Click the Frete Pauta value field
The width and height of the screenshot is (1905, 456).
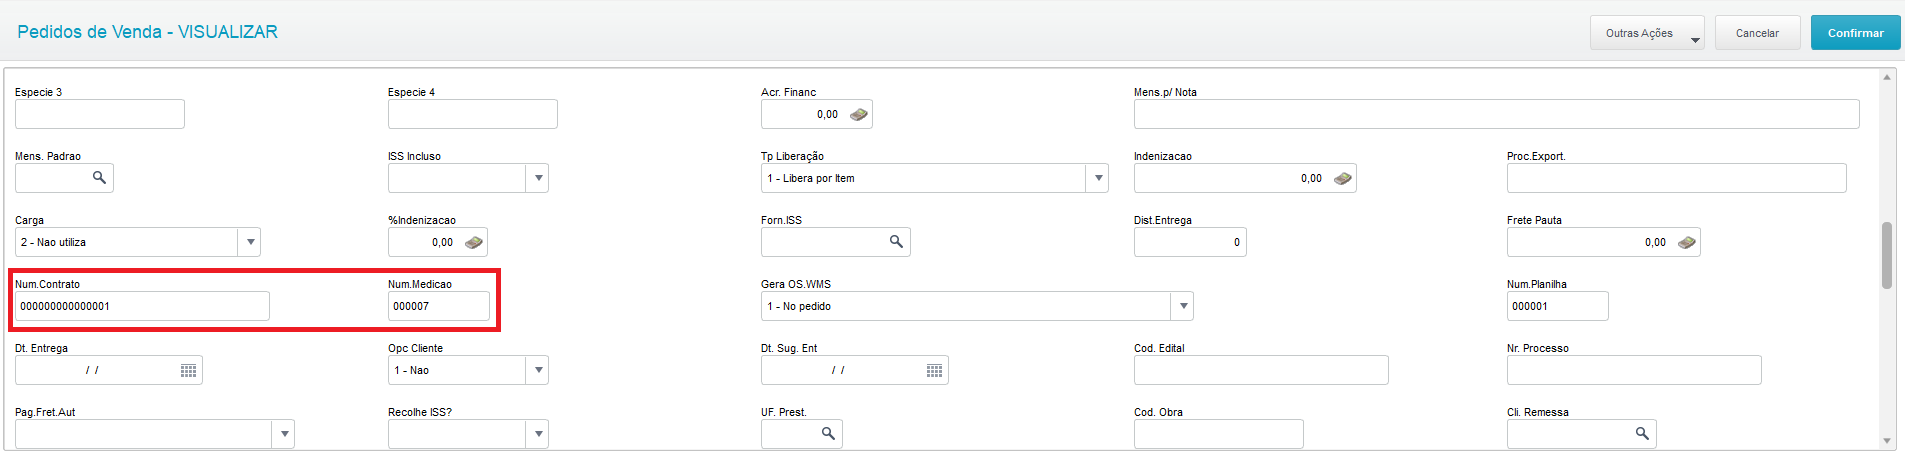point(1603,242)
